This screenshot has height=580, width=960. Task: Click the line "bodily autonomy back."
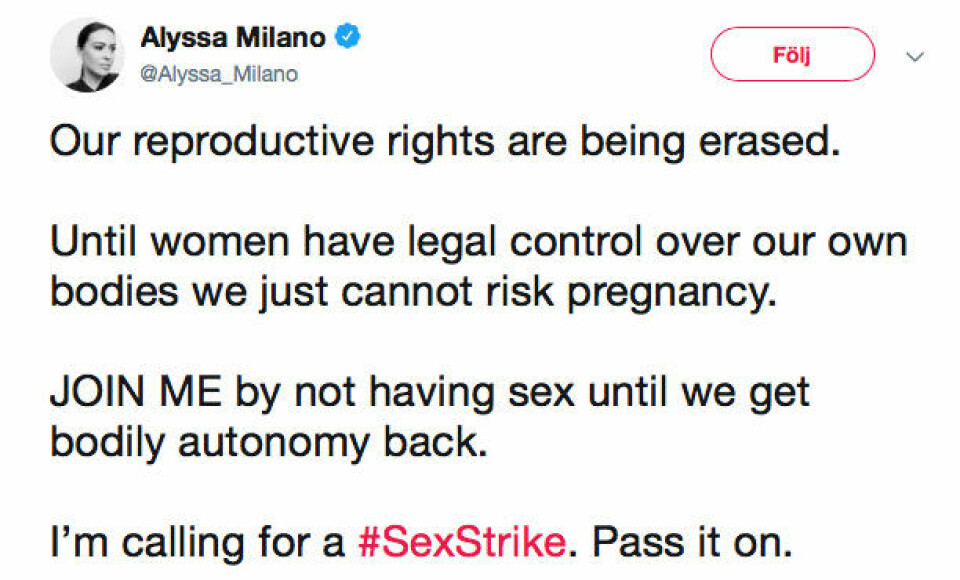pyautogui.click(x=269, y=443)
